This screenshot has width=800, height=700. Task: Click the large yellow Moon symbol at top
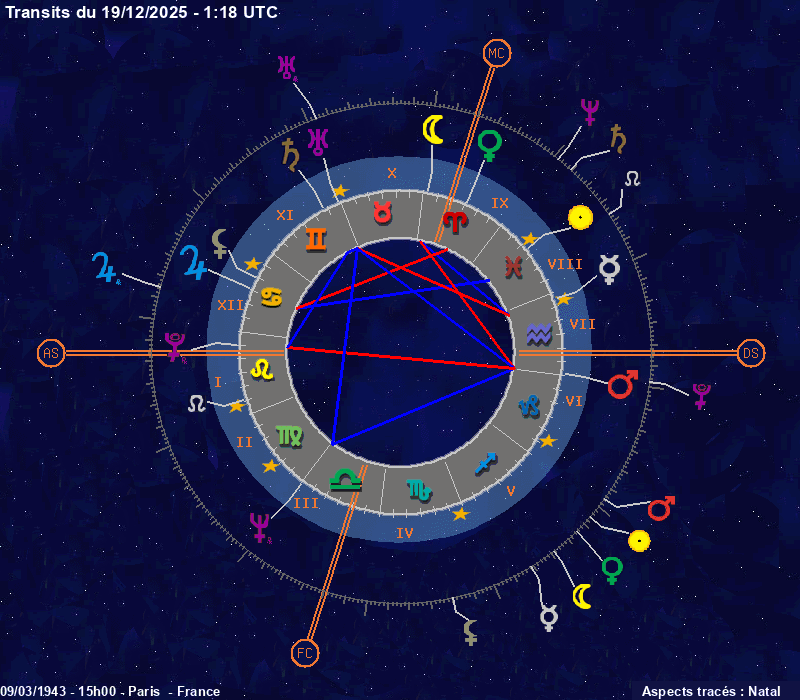[x=432, y=130]
